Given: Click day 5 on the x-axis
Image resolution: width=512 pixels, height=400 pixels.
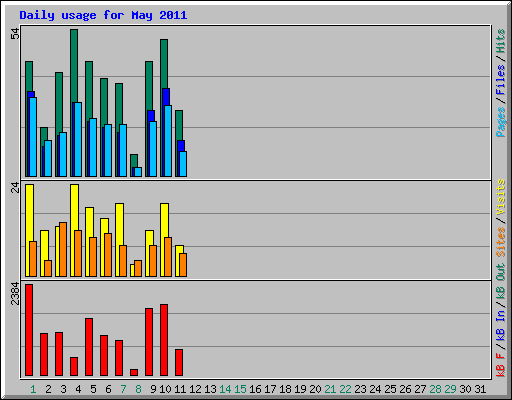Looking at the screenshot, I should coord(93,389).
